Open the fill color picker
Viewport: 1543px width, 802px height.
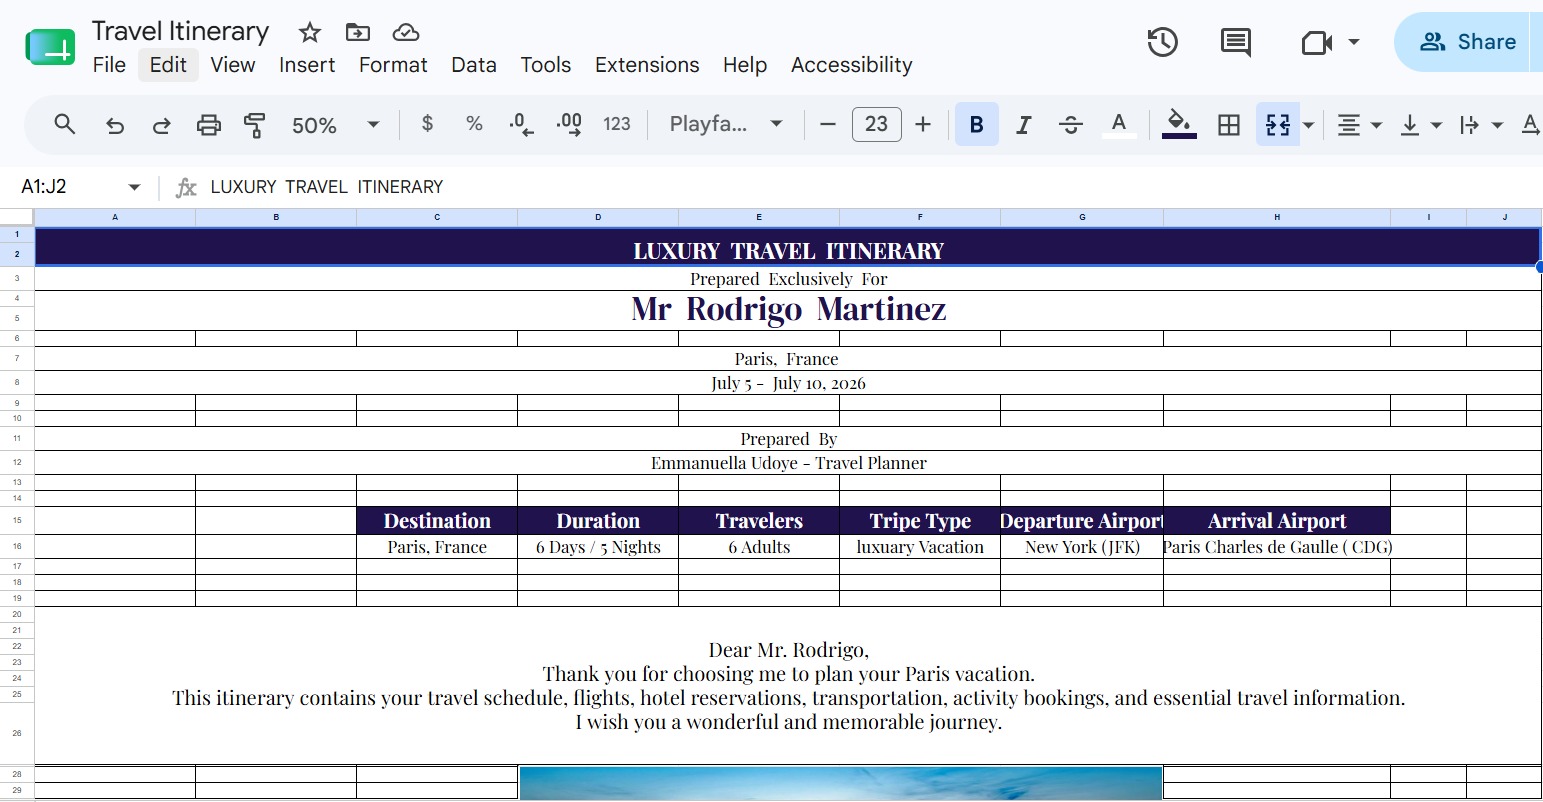1179,124
